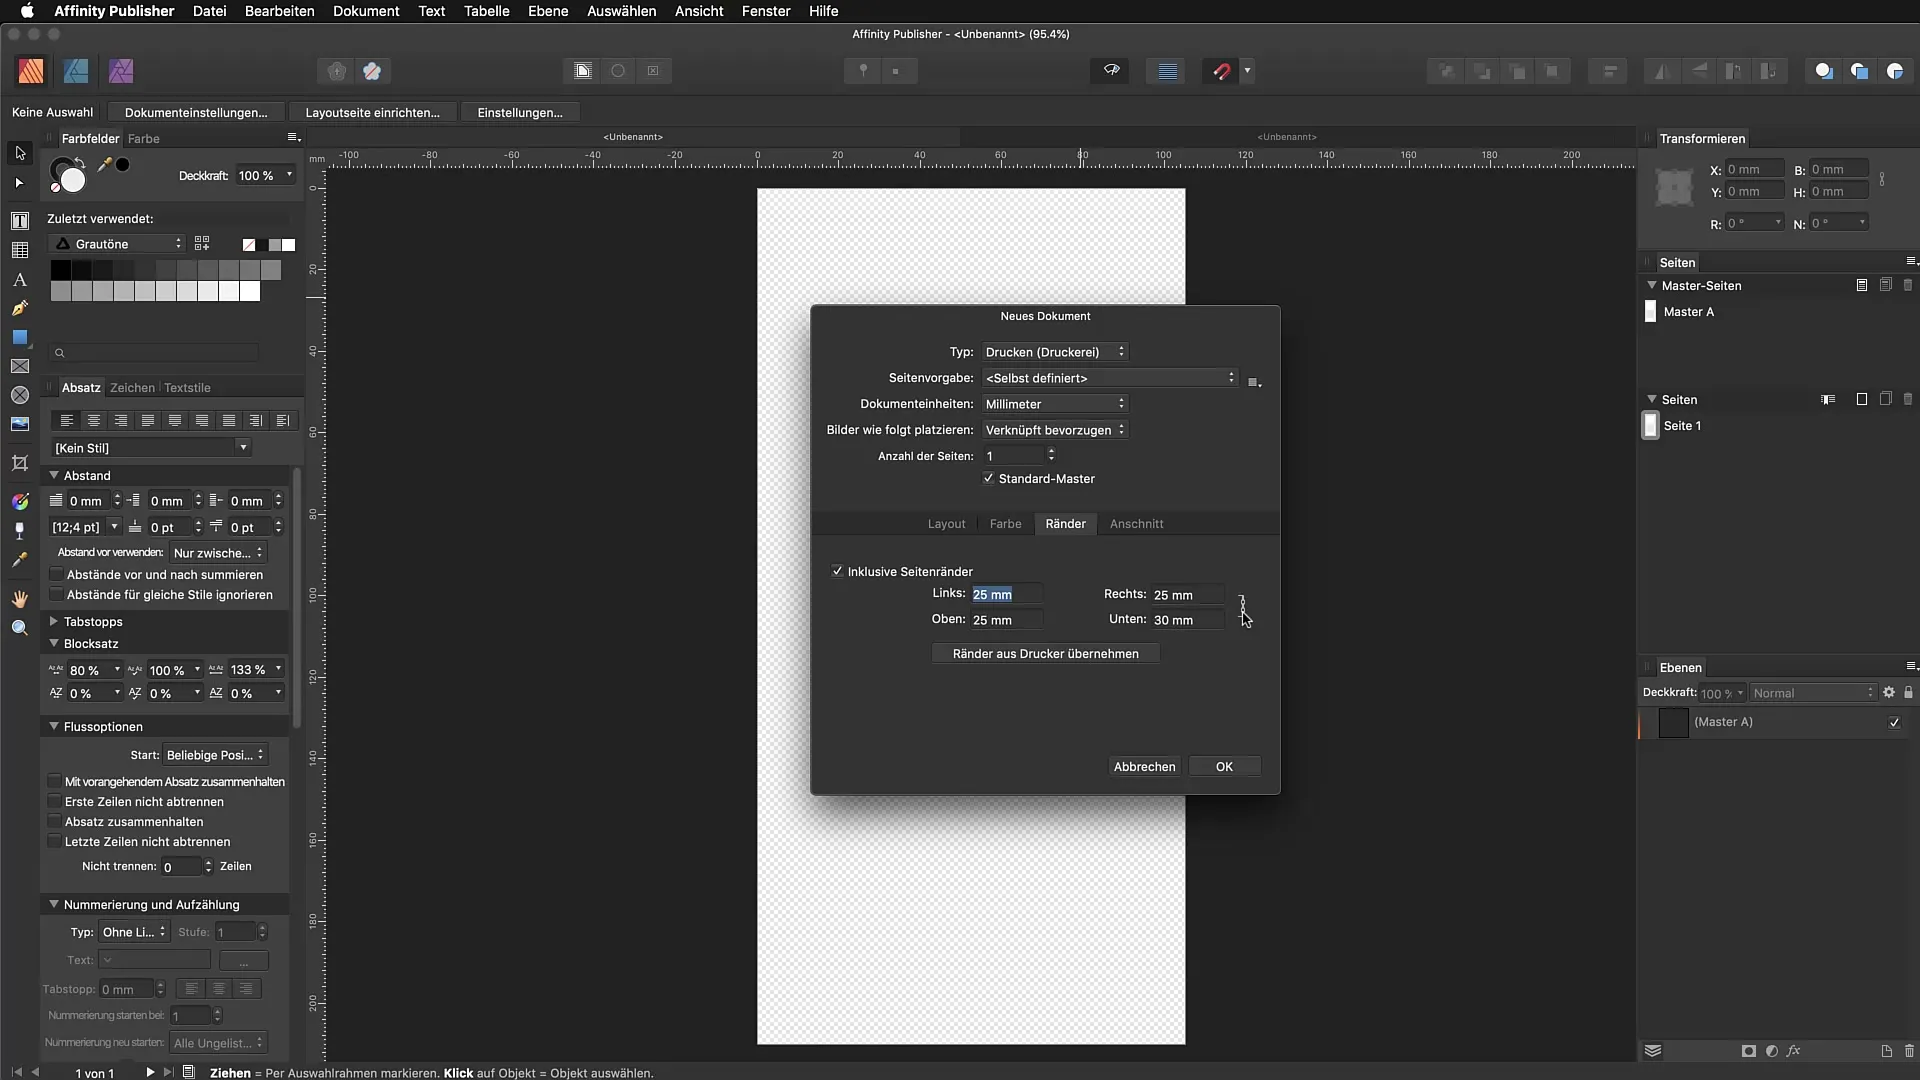Viewport: 1920px width, 1080px height.
Task: Enable Absatz zusammenhalten checkbox
Action: 55,822
